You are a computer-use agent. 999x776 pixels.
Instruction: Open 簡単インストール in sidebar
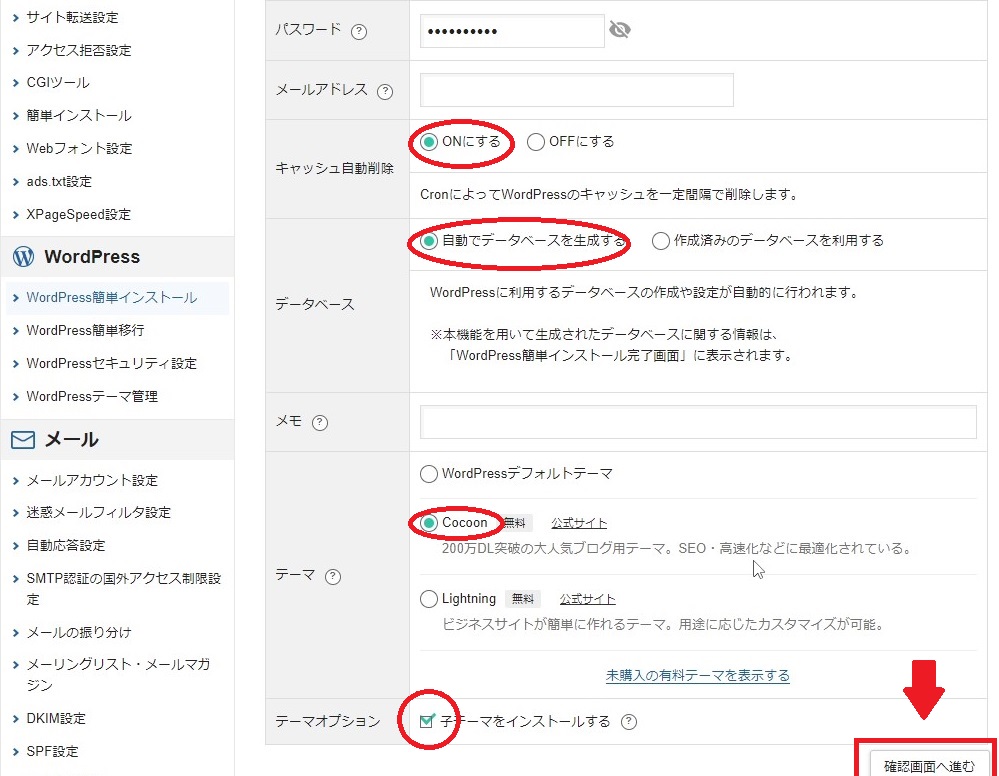(78, 115)
